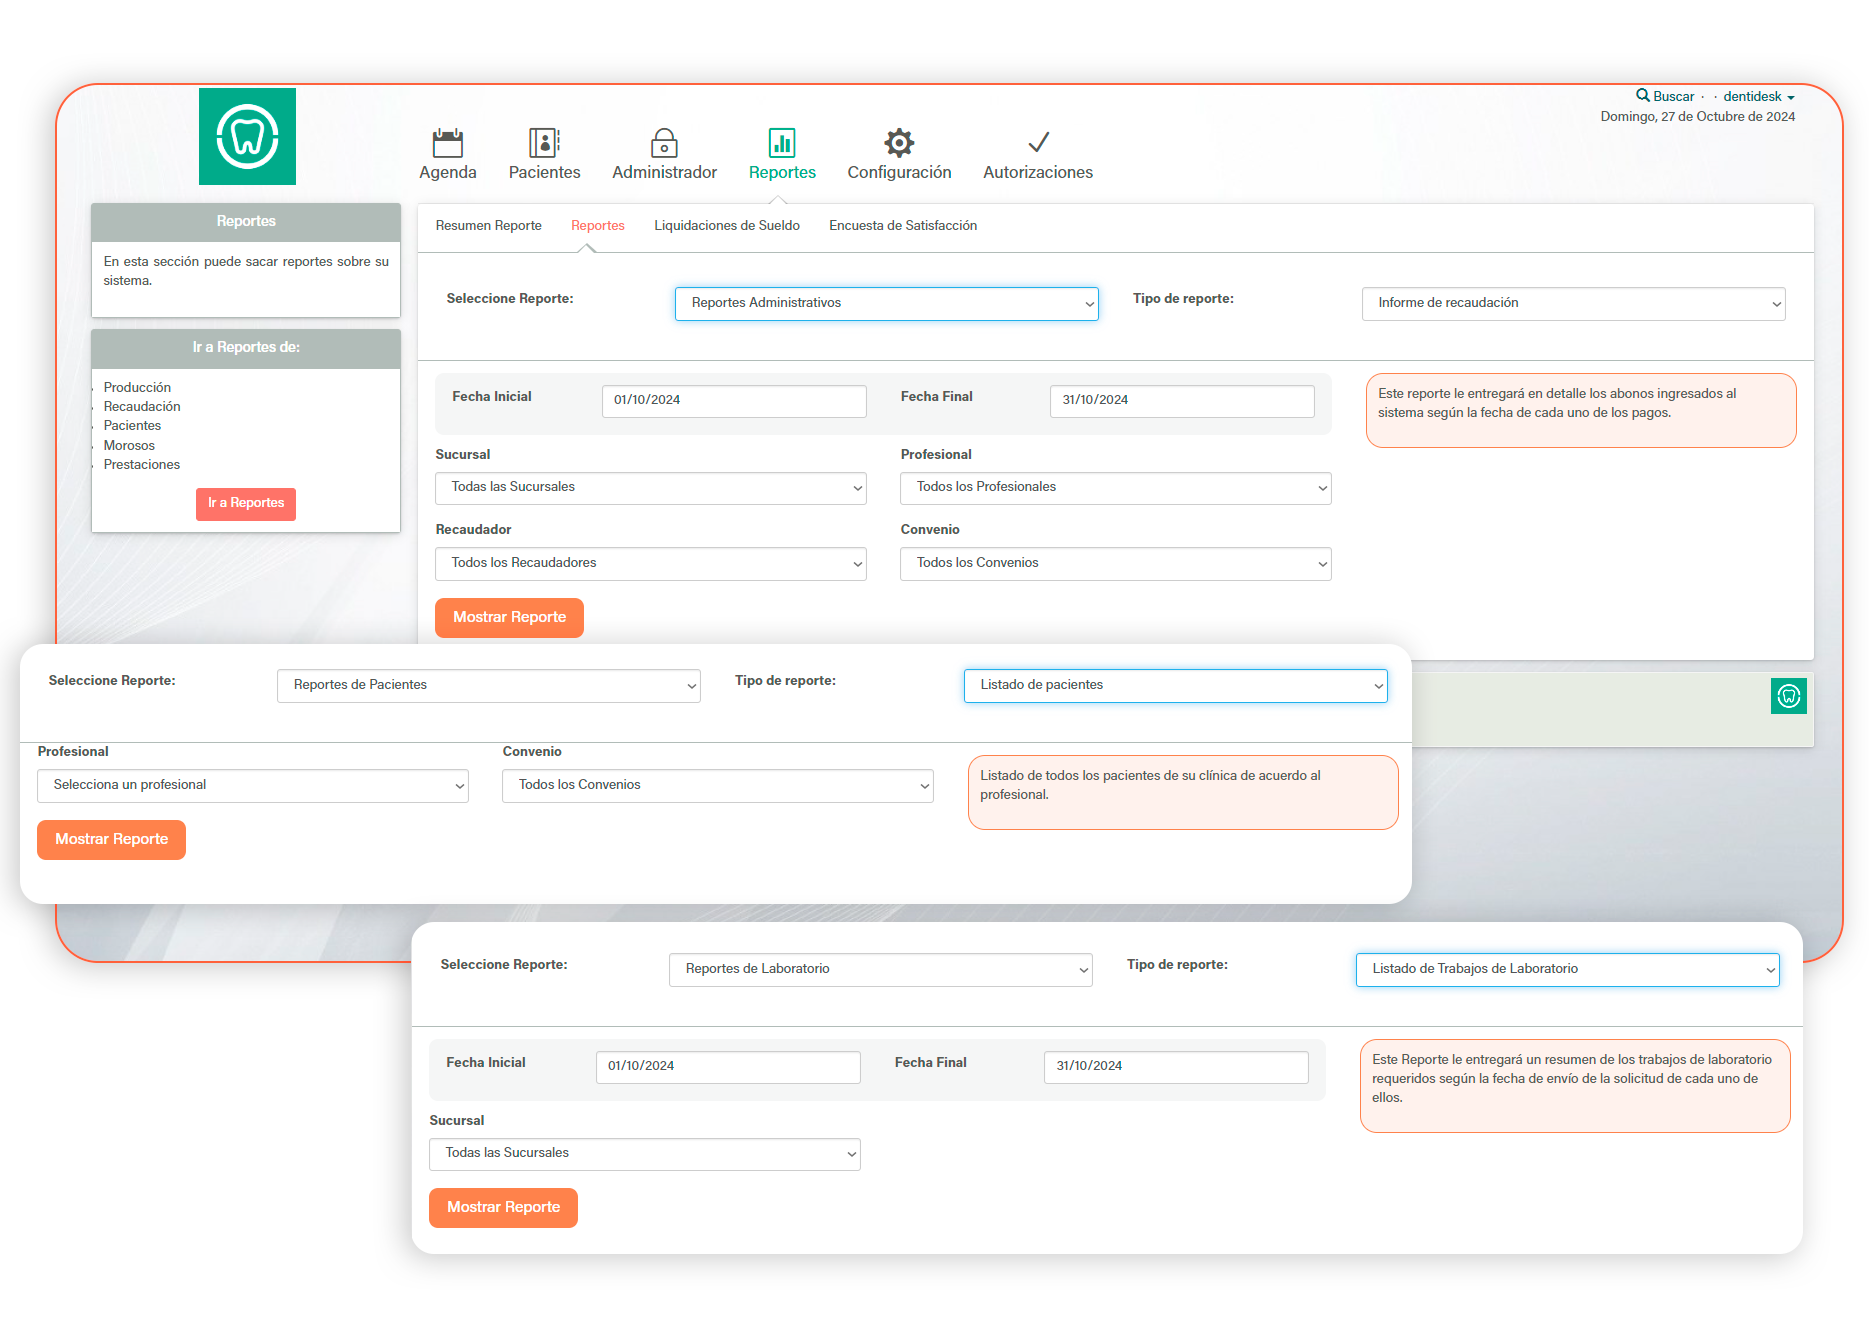Click the Autorizaciones checkmark icon

pyautogui.click(x=1038, y=143)
